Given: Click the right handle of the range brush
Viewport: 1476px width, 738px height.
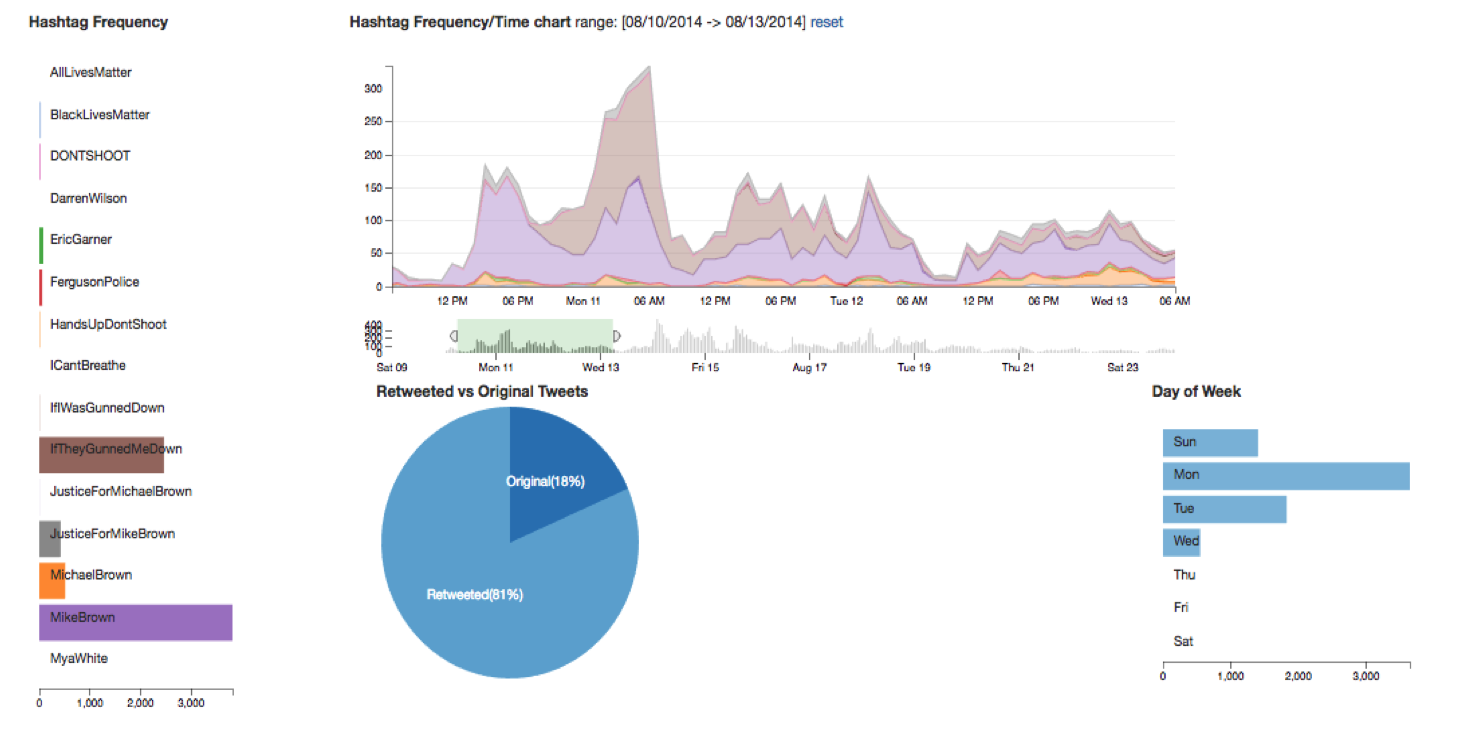Looking at the screenshot, I should pos(615,337).
